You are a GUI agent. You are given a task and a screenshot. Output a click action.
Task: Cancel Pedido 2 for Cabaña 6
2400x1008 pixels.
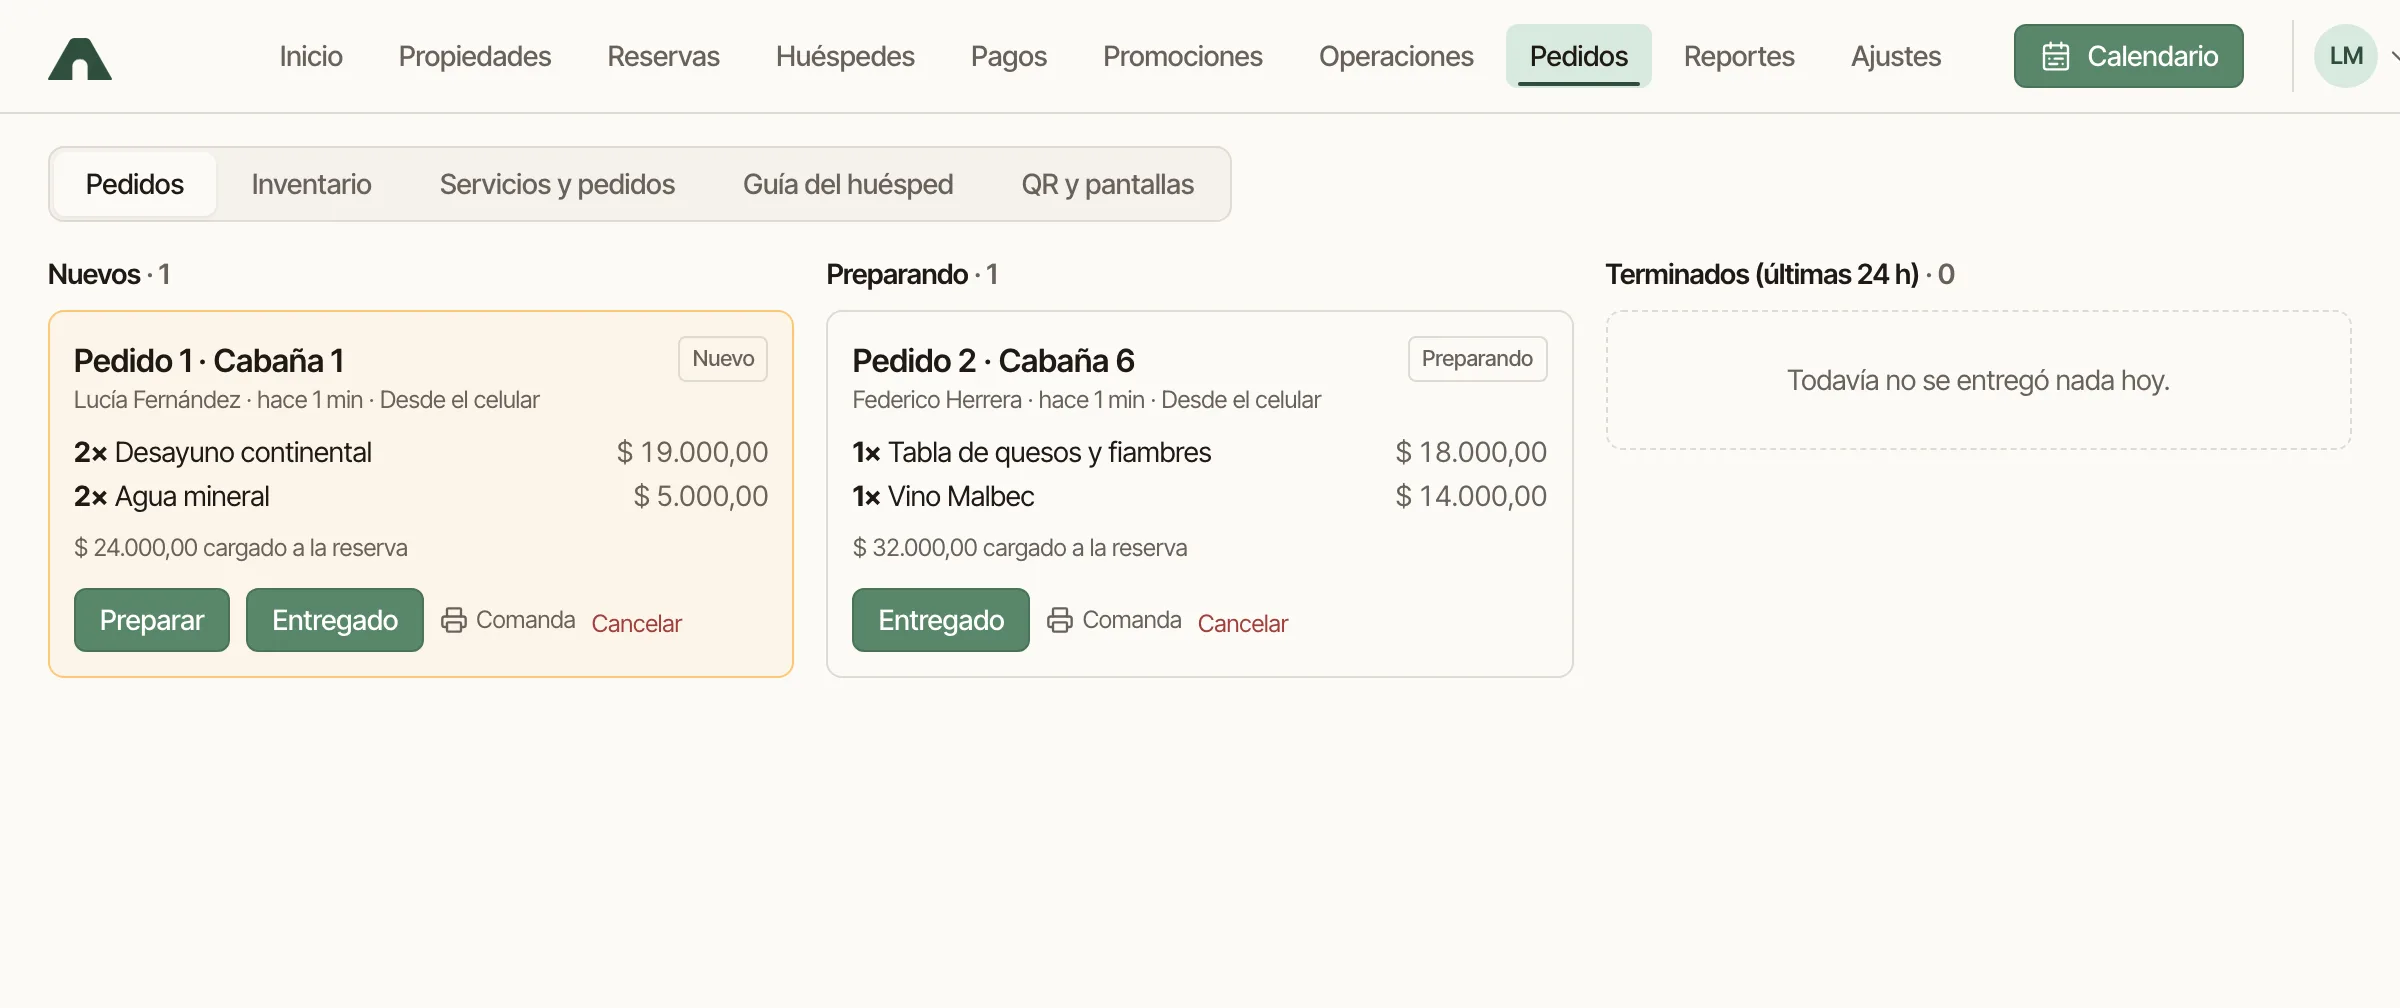pyautogui.click(x=1243, y=623)
